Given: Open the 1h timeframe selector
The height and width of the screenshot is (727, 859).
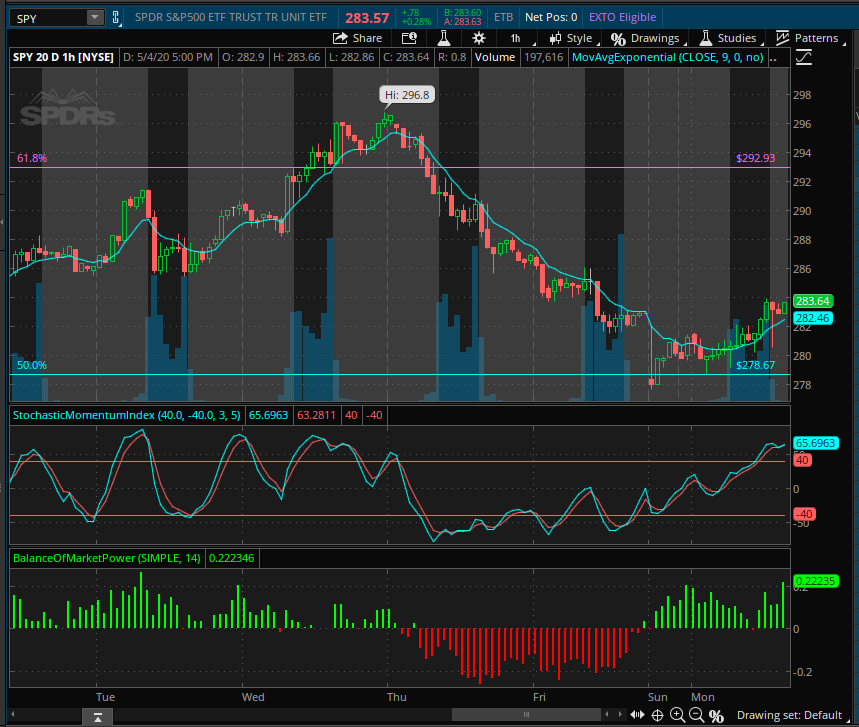Looking at the screenshot, I should (516, 38).
